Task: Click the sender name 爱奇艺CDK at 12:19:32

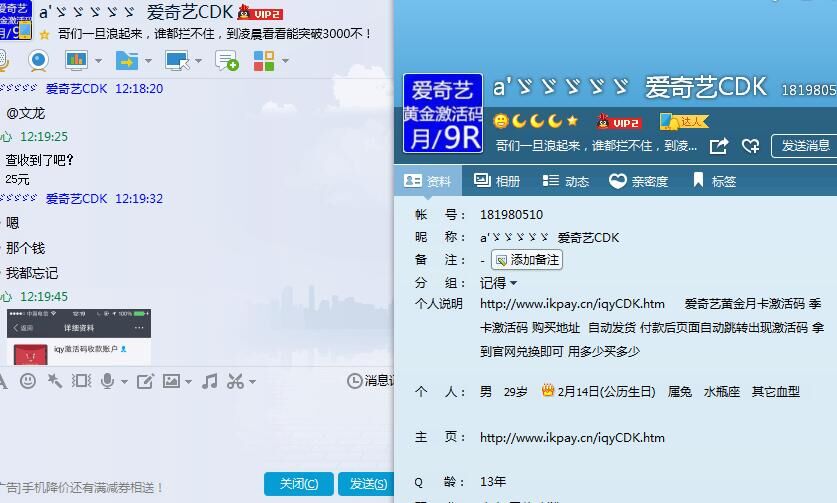Action: pos(76,199)
